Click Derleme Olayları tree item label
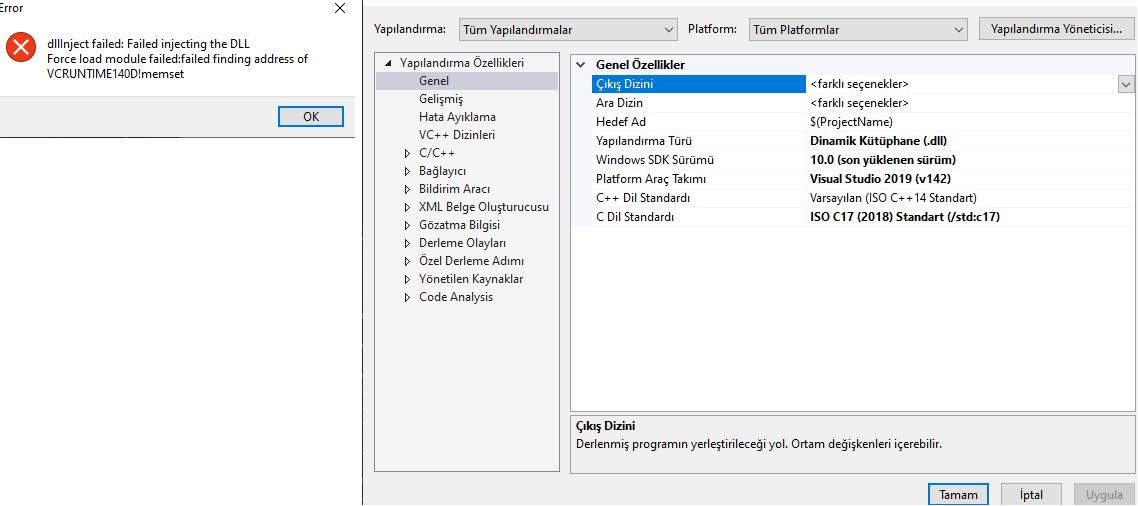 pyautogui.click(x=462, y=243)
